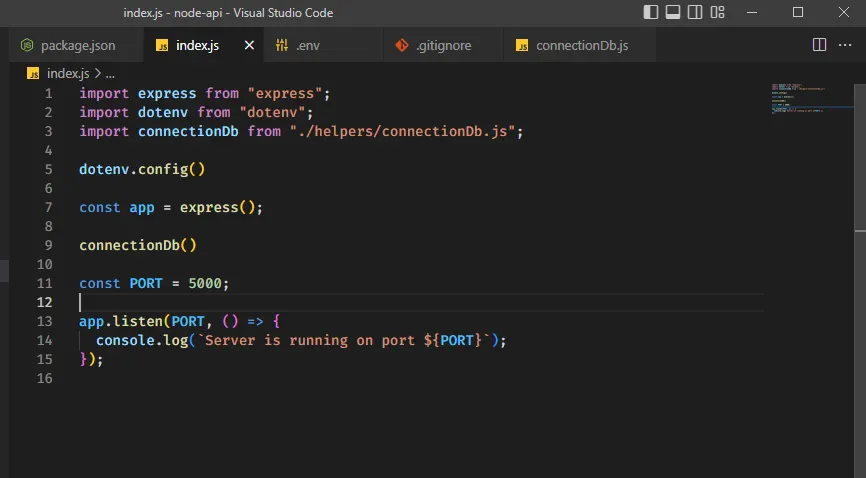The width and height of the screenshot is (866, 478).
Task: Toggle secondary side bar layout icon
Action: [695, 12]
